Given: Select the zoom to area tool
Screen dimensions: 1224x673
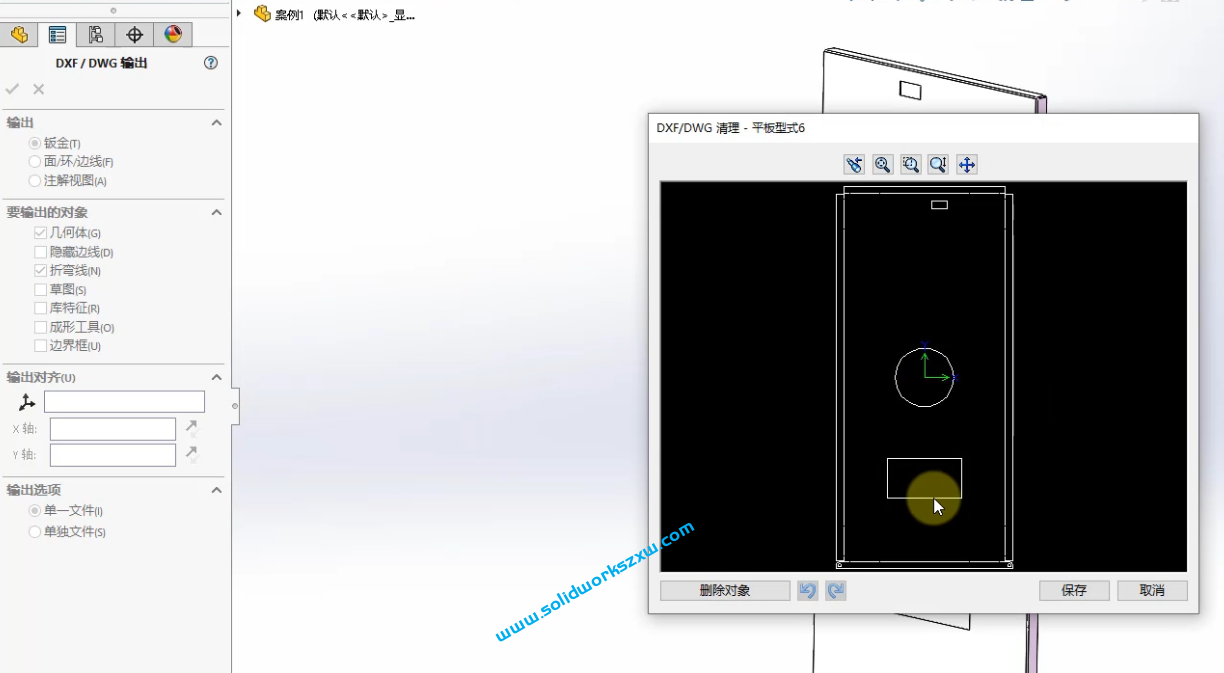Looking at the screenshot, I should 910,164.
